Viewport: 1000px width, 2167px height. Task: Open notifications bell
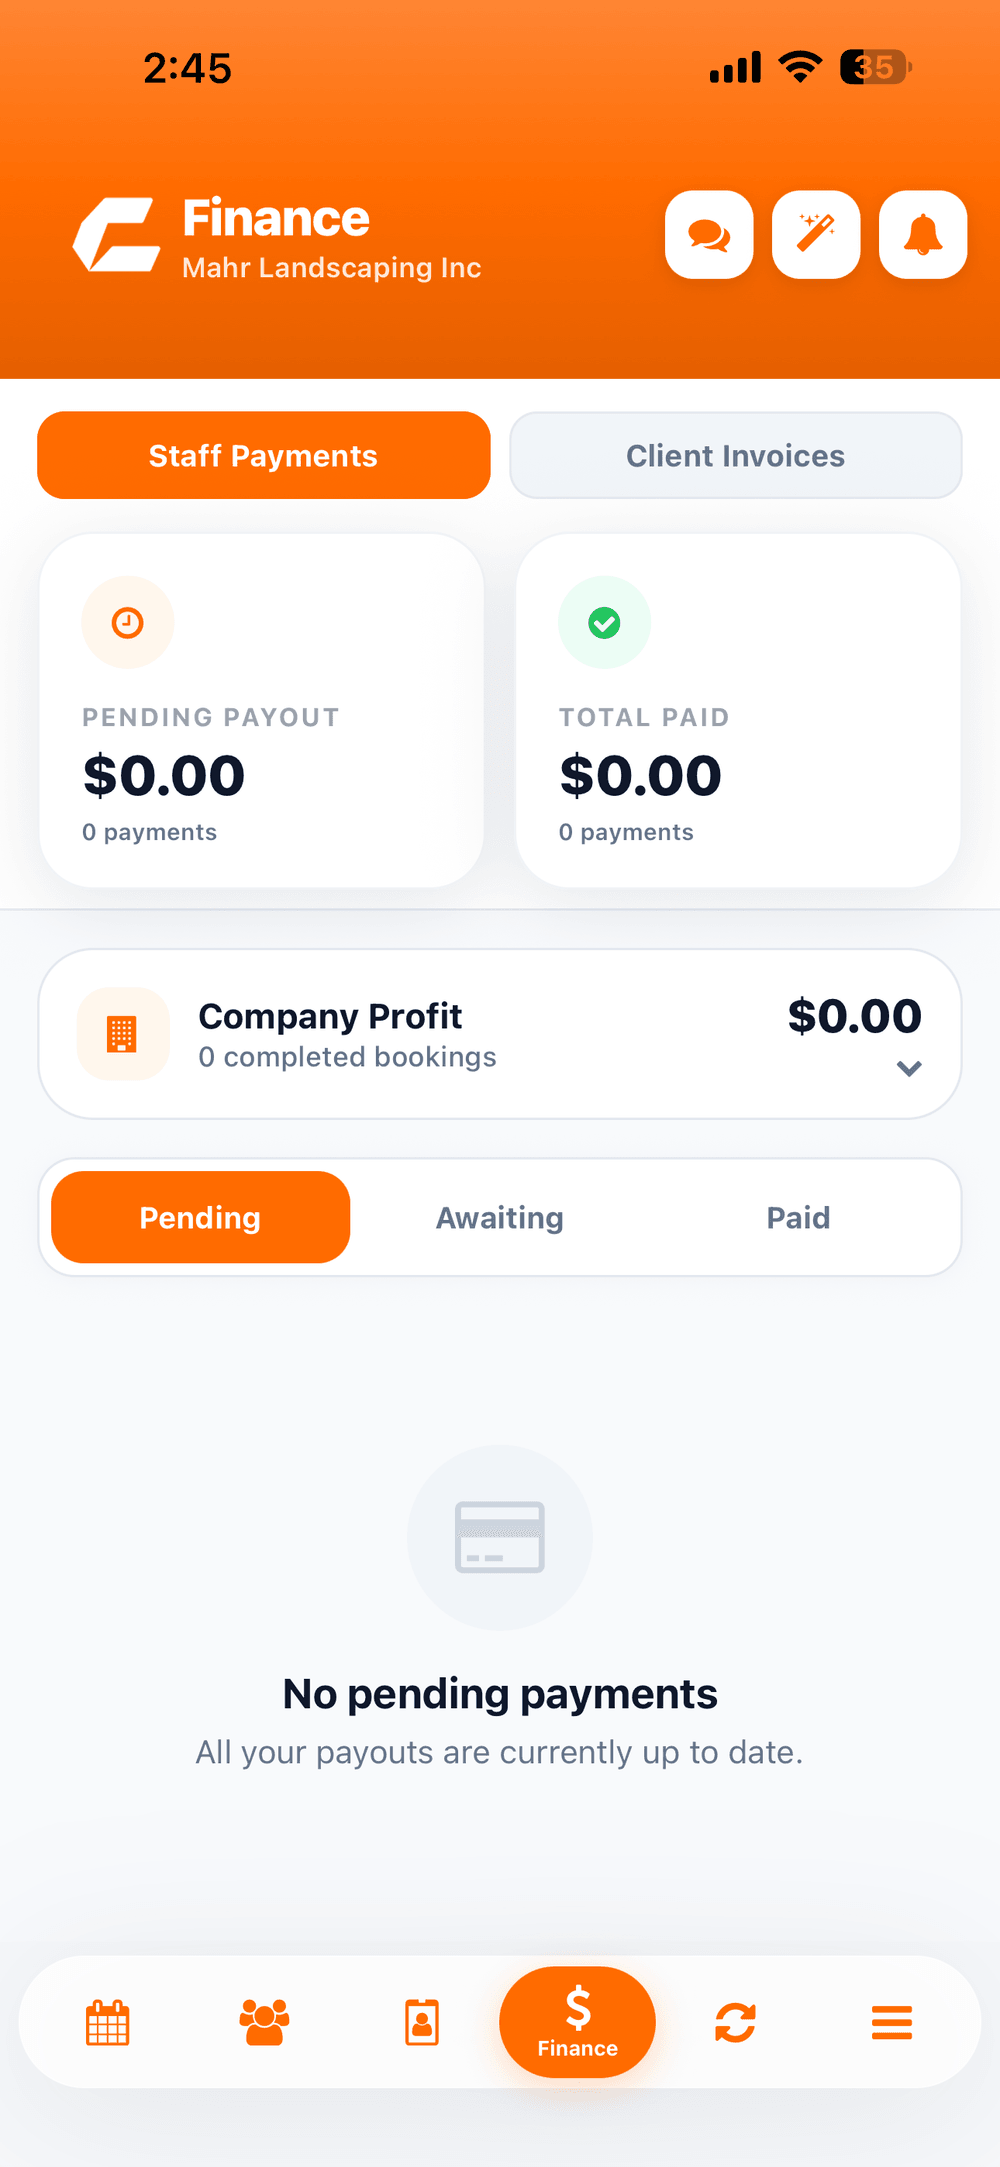tap(923, 235)
